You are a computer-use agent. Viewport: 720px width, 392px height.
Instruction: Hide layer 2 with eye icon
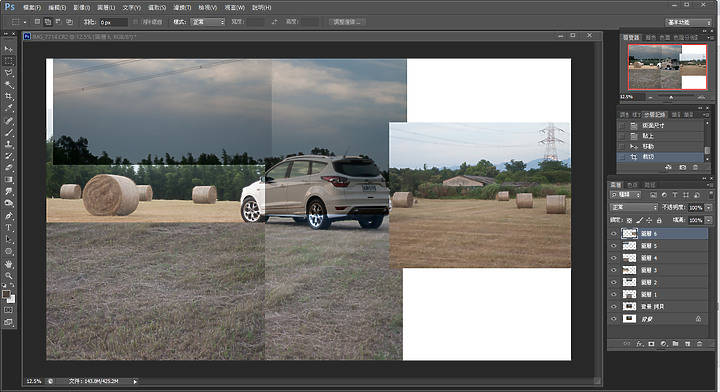click(614, 282)
